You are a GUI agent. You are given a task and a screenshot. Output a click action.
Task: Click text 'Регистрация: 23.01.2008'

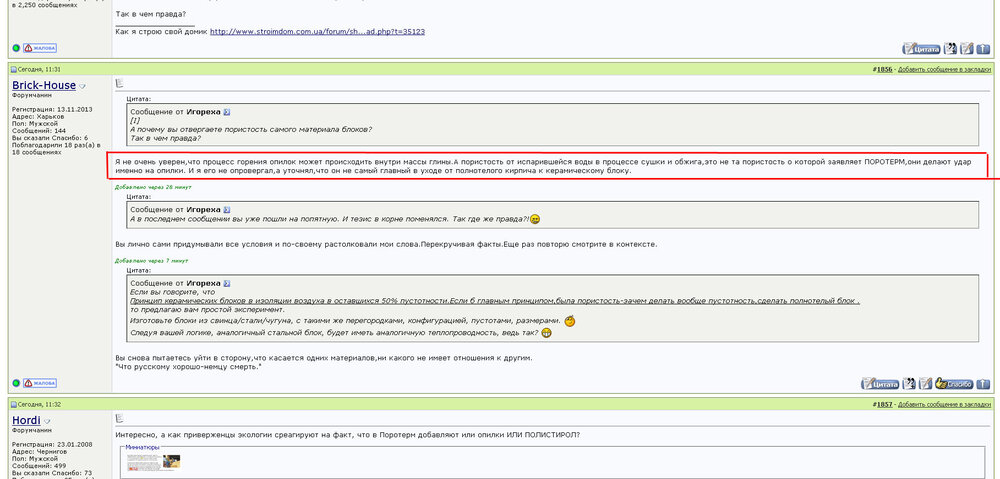tap(52, 445)
